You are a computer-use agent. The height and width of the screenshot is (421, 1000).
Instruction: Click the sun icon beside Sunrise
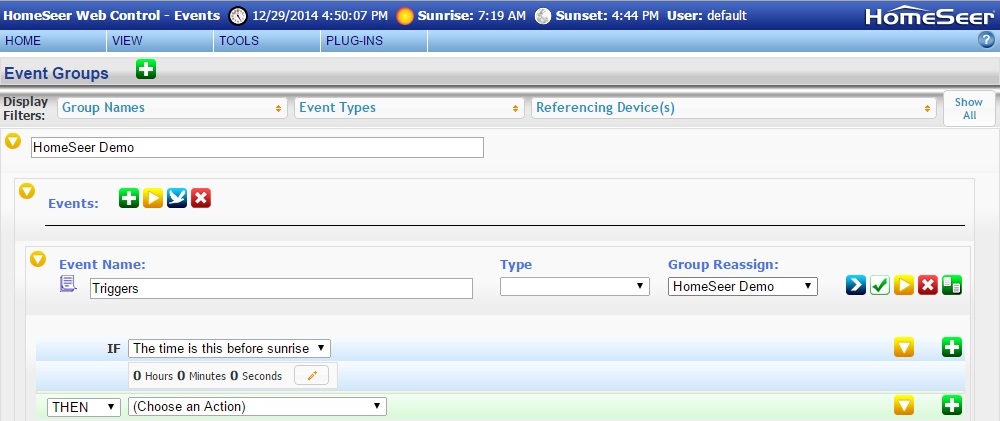tap(404, 15)
